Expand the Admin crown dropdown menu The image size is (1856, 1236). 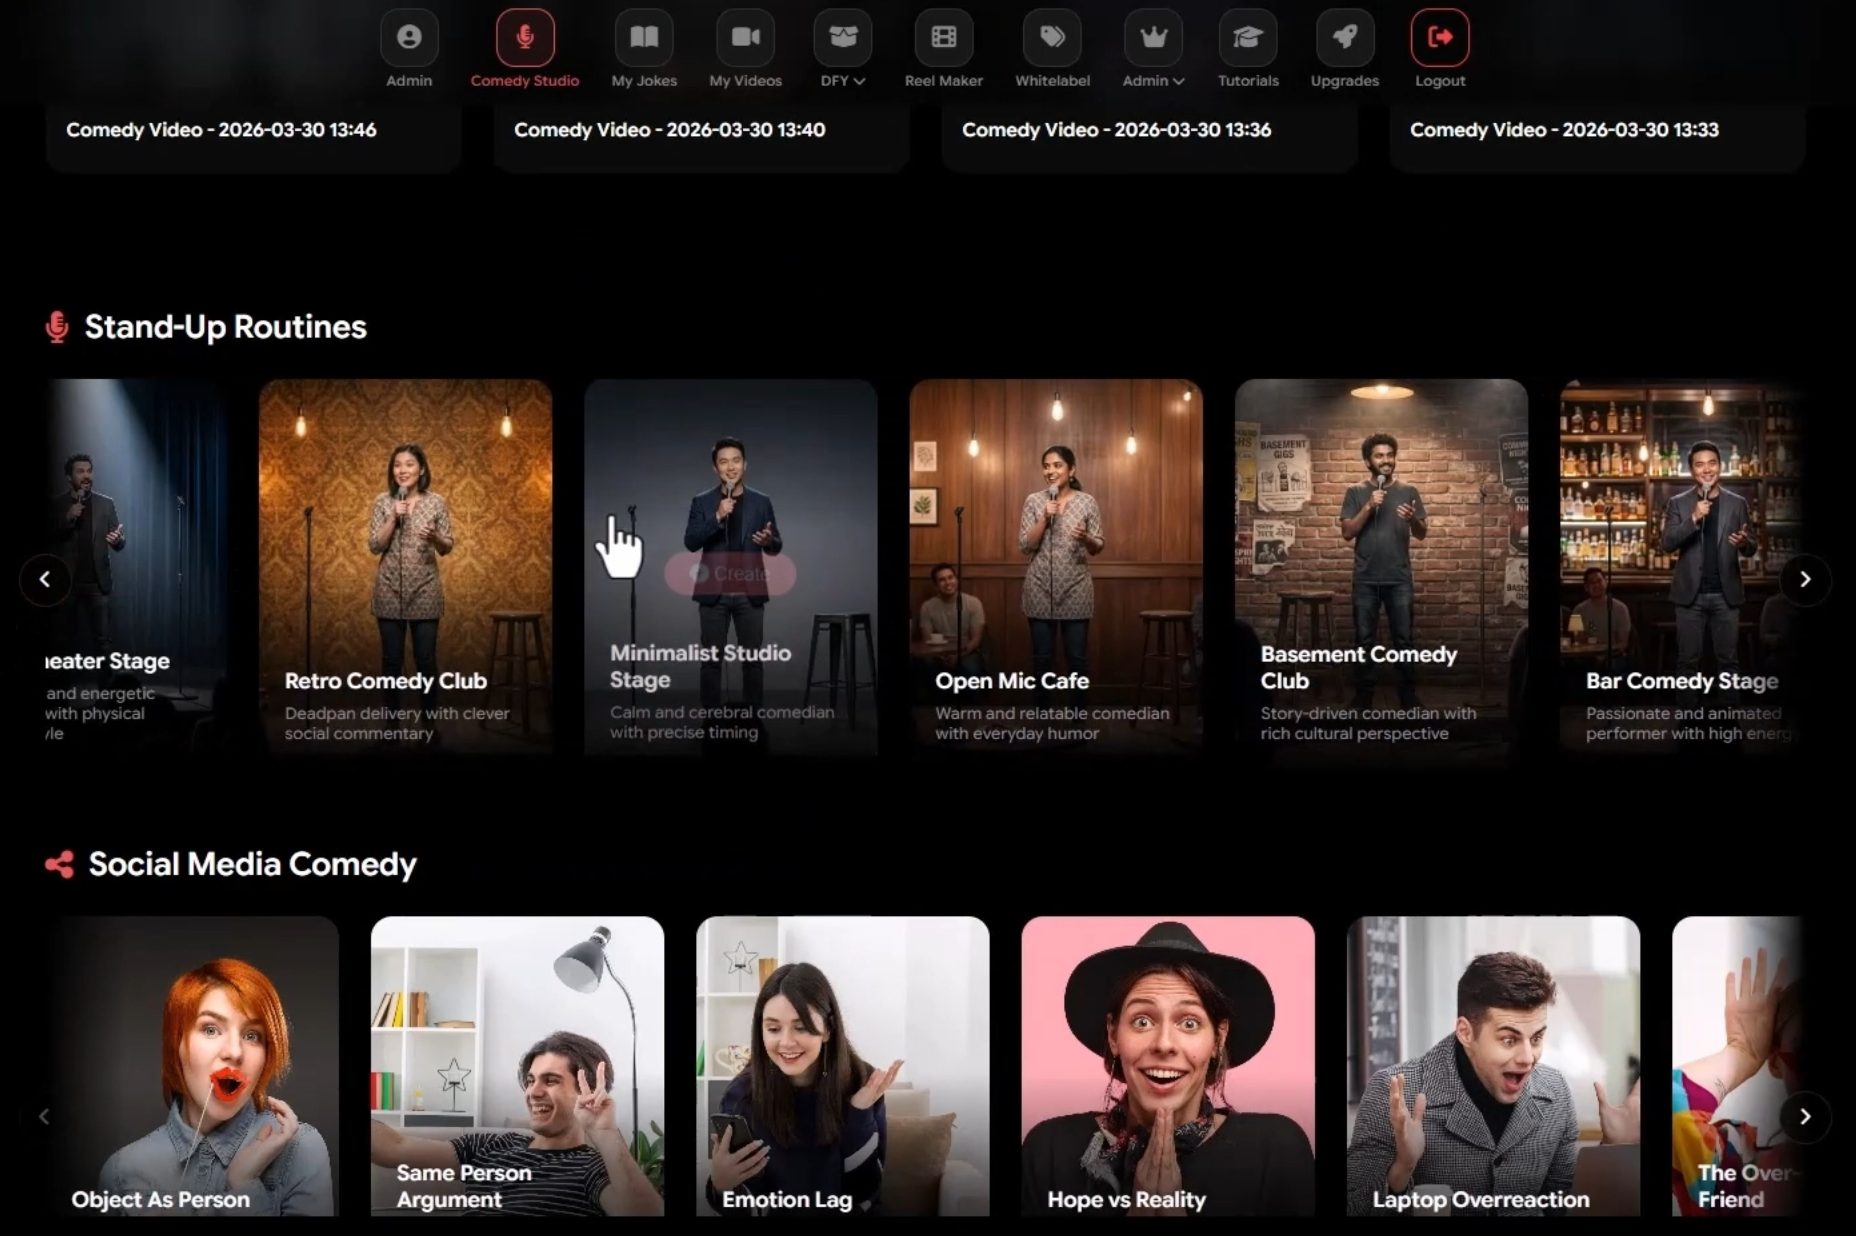click(1153, 80)
